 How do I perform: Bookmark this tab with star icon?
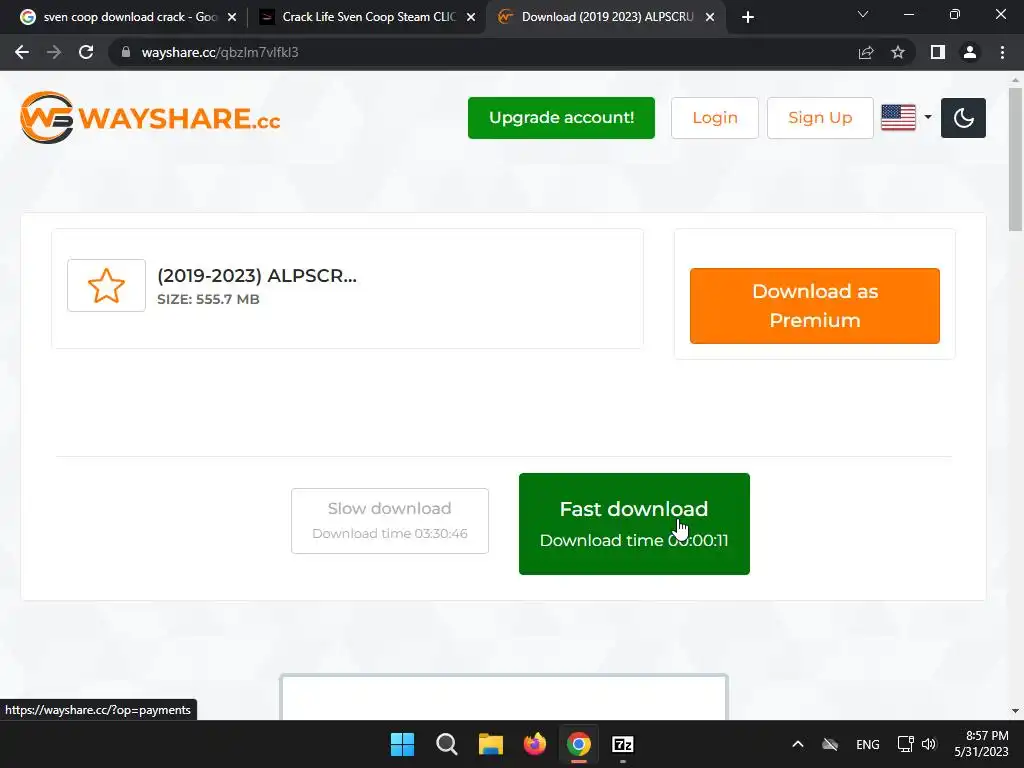[x=898, y=52]
